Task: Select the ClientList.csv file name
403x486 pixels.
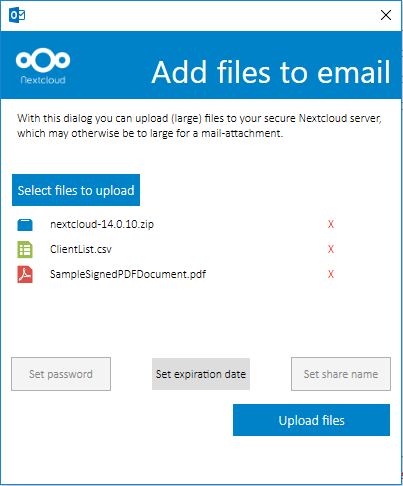Action: coord(81,249)
